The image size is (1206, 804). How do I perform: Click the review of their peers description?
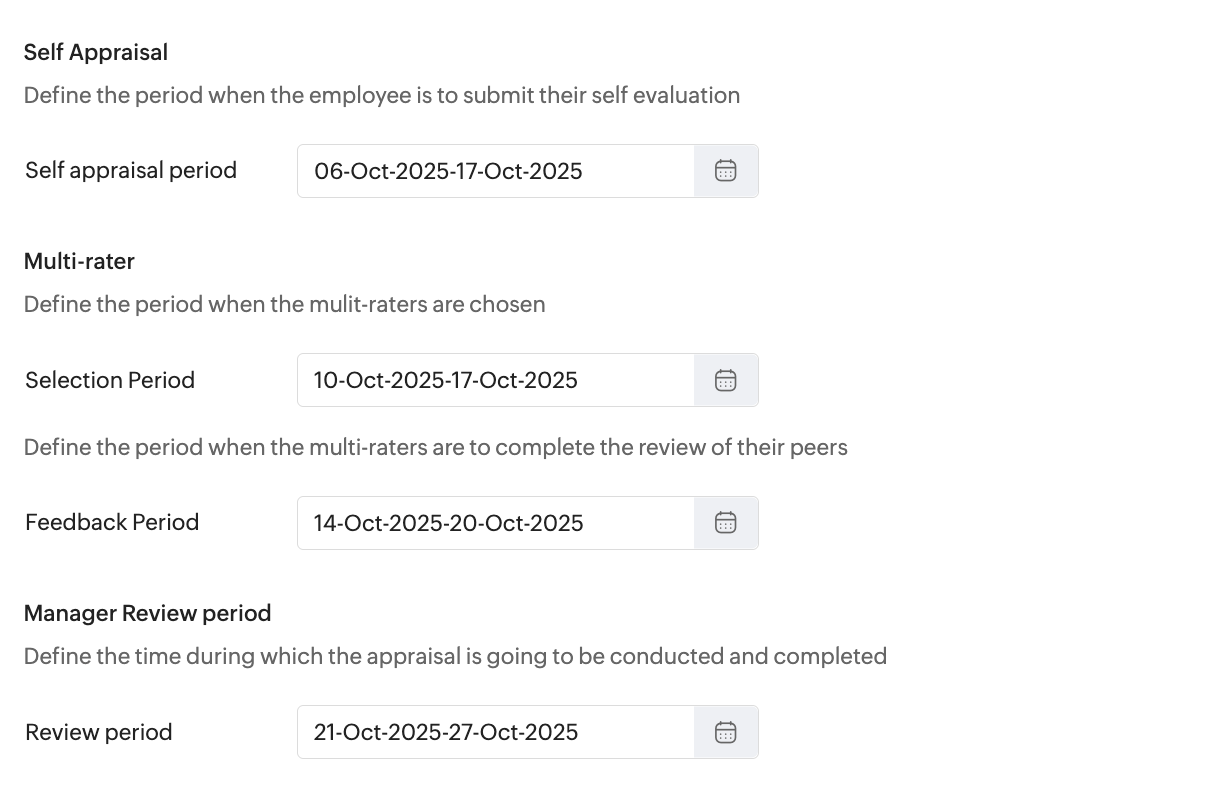[x=436, y=446]
